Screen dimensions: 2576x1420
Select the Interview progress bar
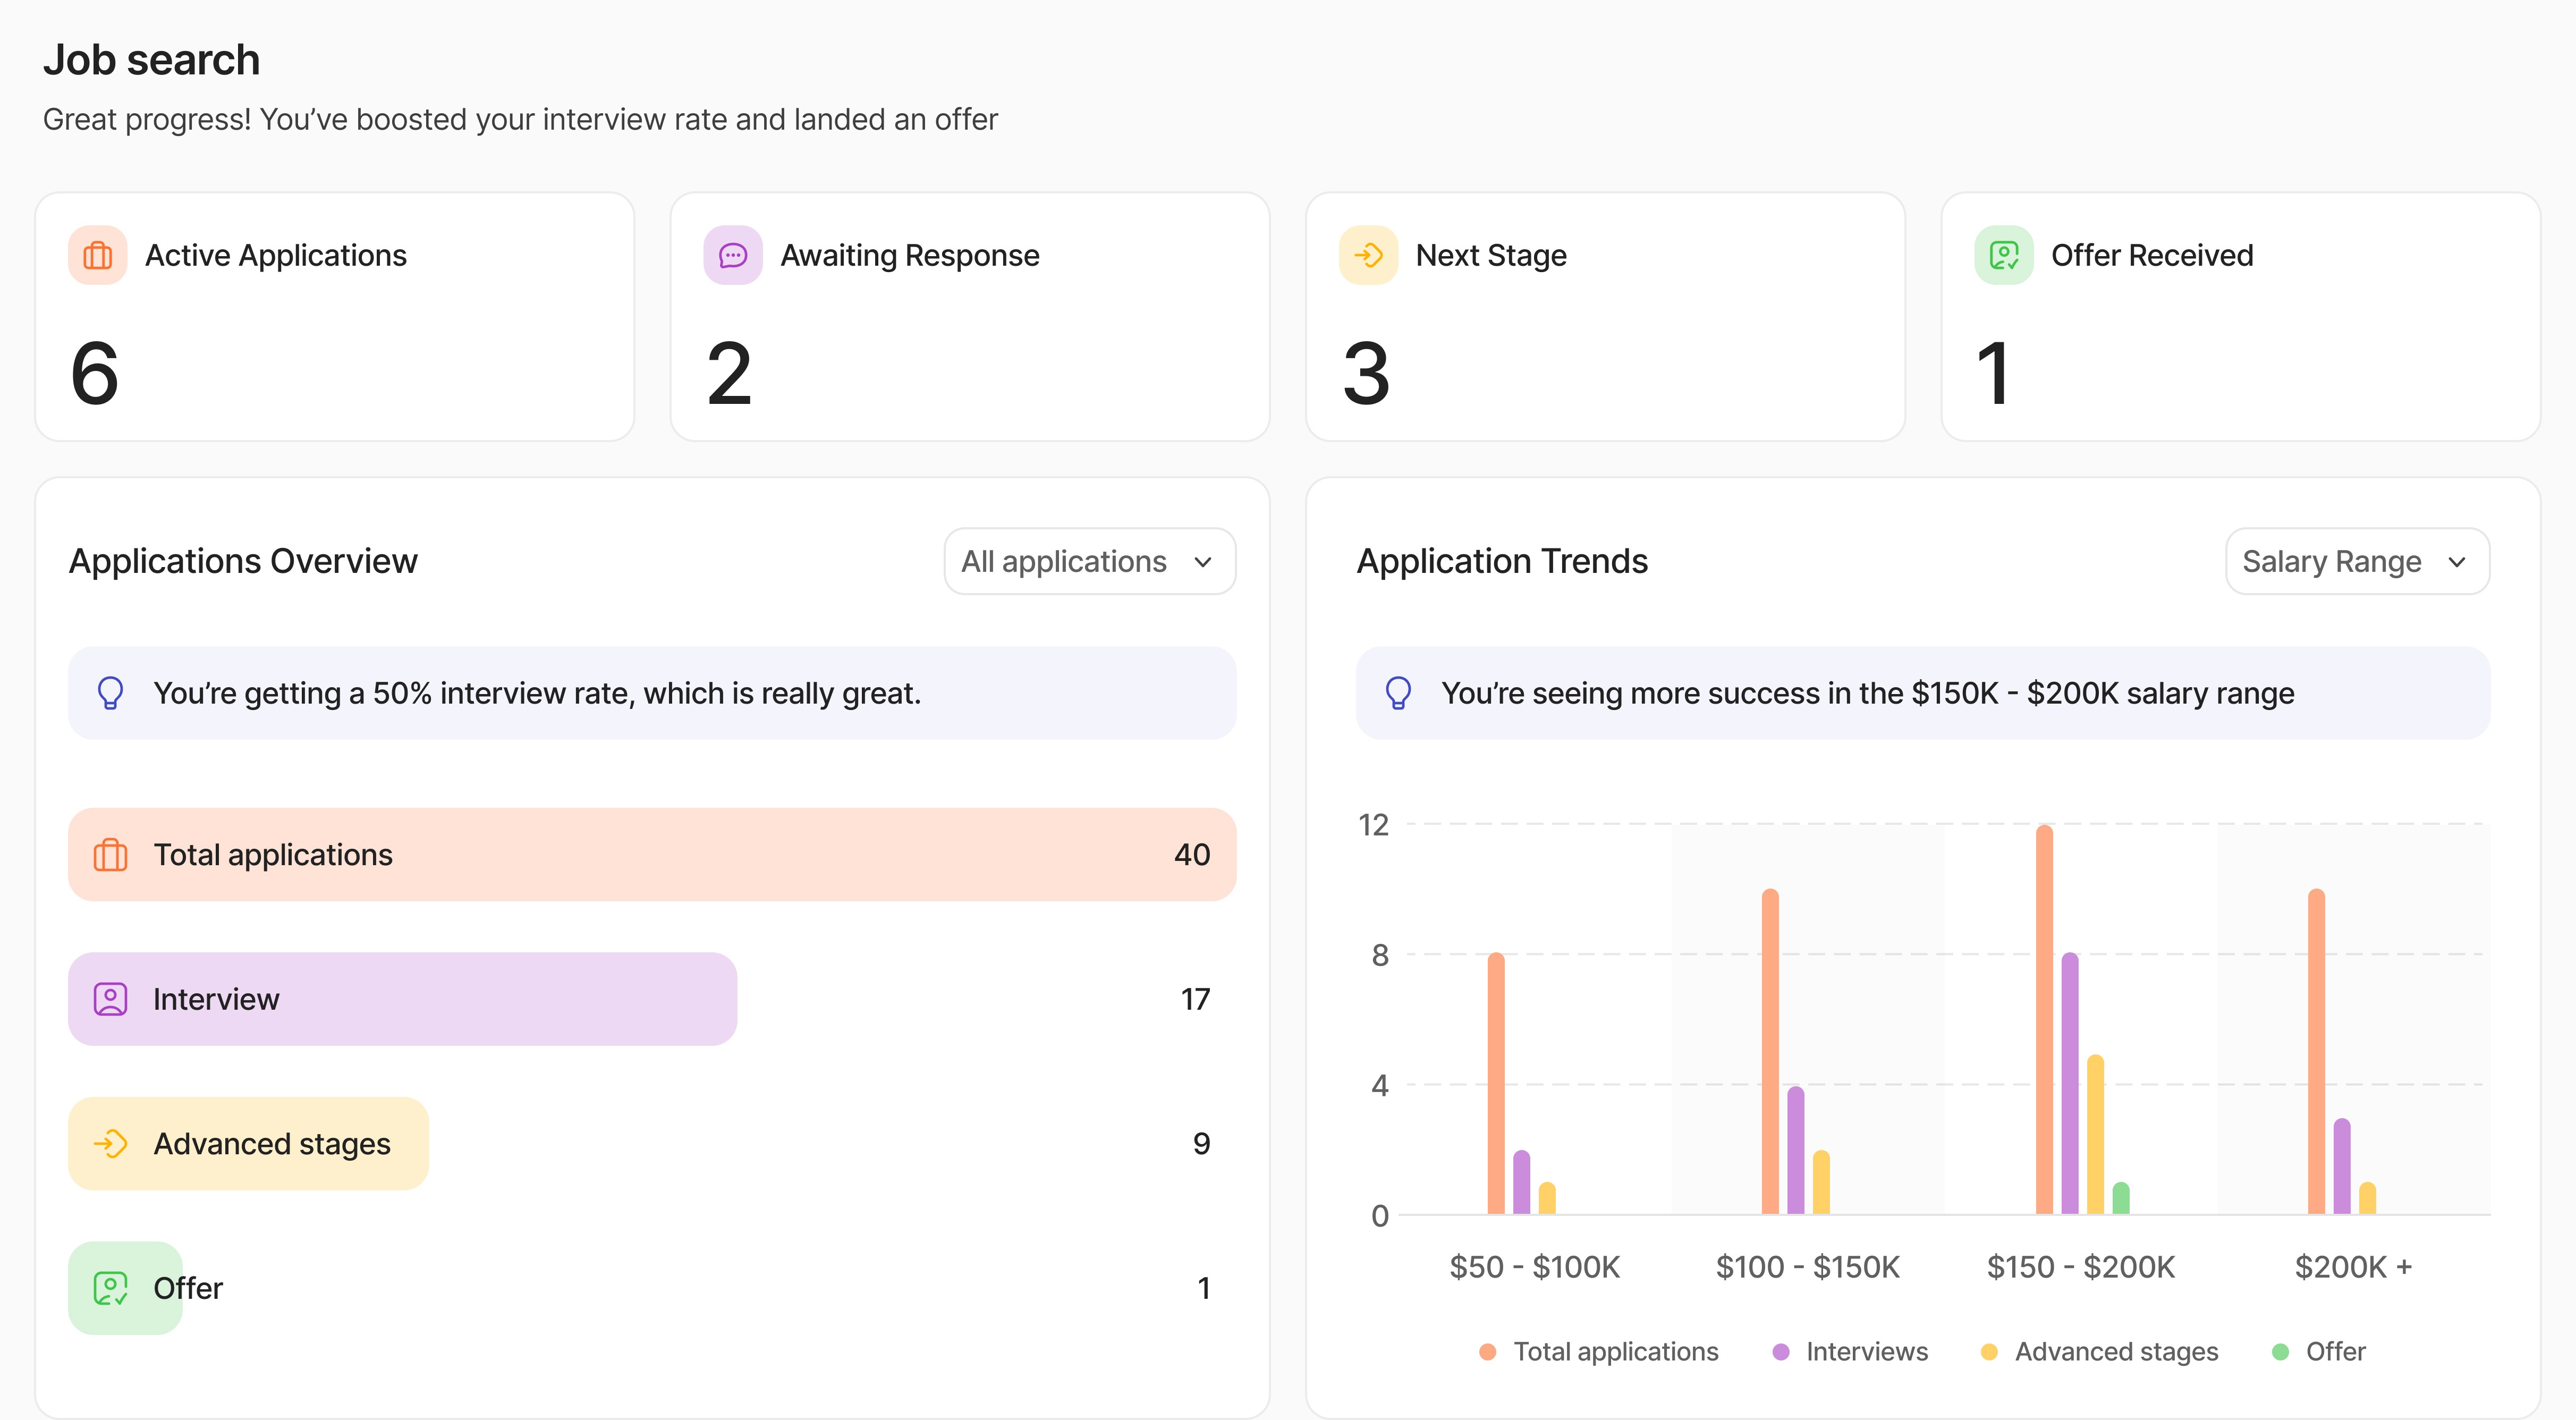[400, 998]
